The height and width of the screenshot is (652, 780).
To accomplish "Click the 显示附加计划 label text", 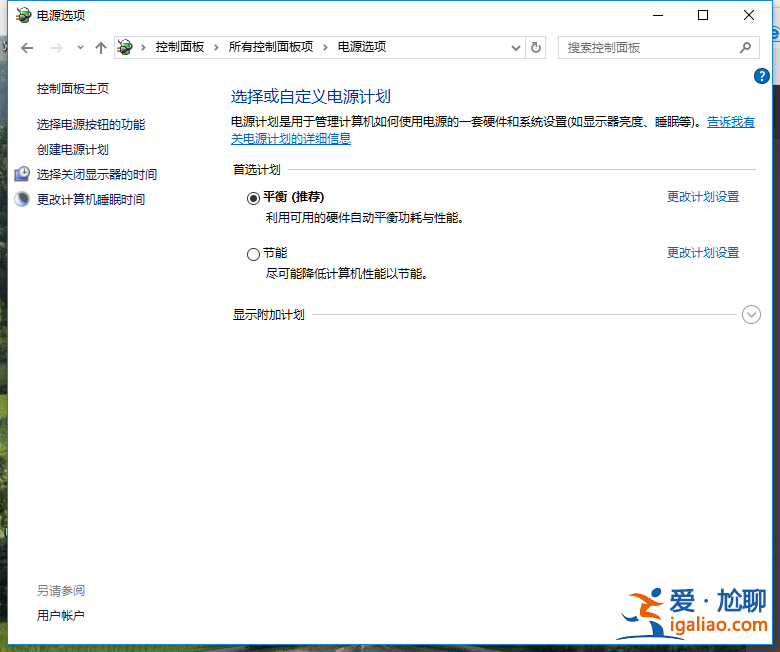I will pos(269,314).
